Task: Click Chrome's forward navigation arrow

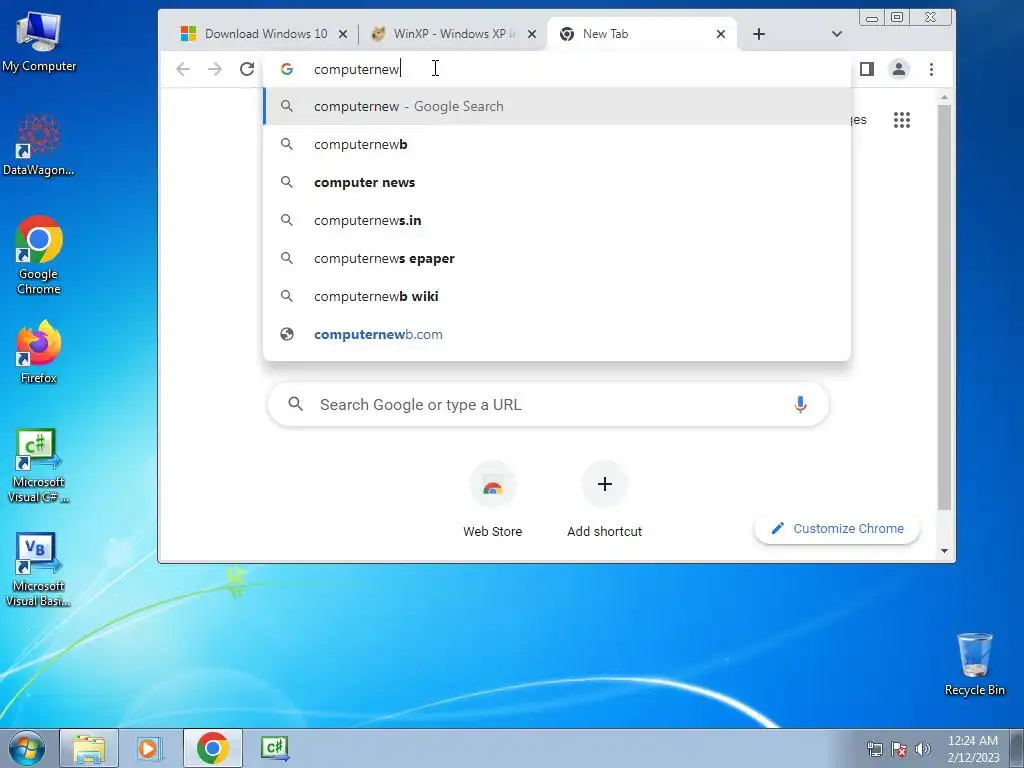Action: (x=215, y=69)
